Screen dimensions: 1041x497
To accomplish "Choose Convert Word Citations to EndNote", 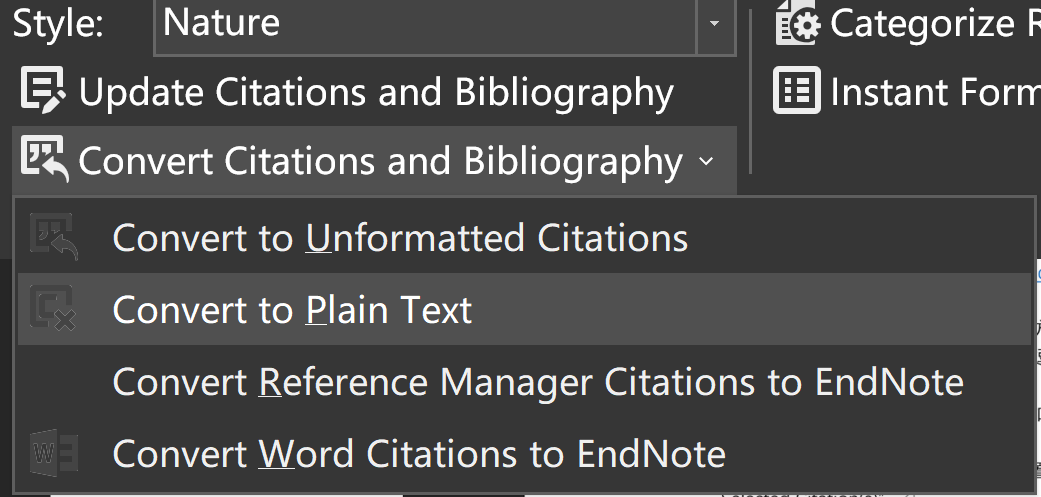I will [524, 454].
